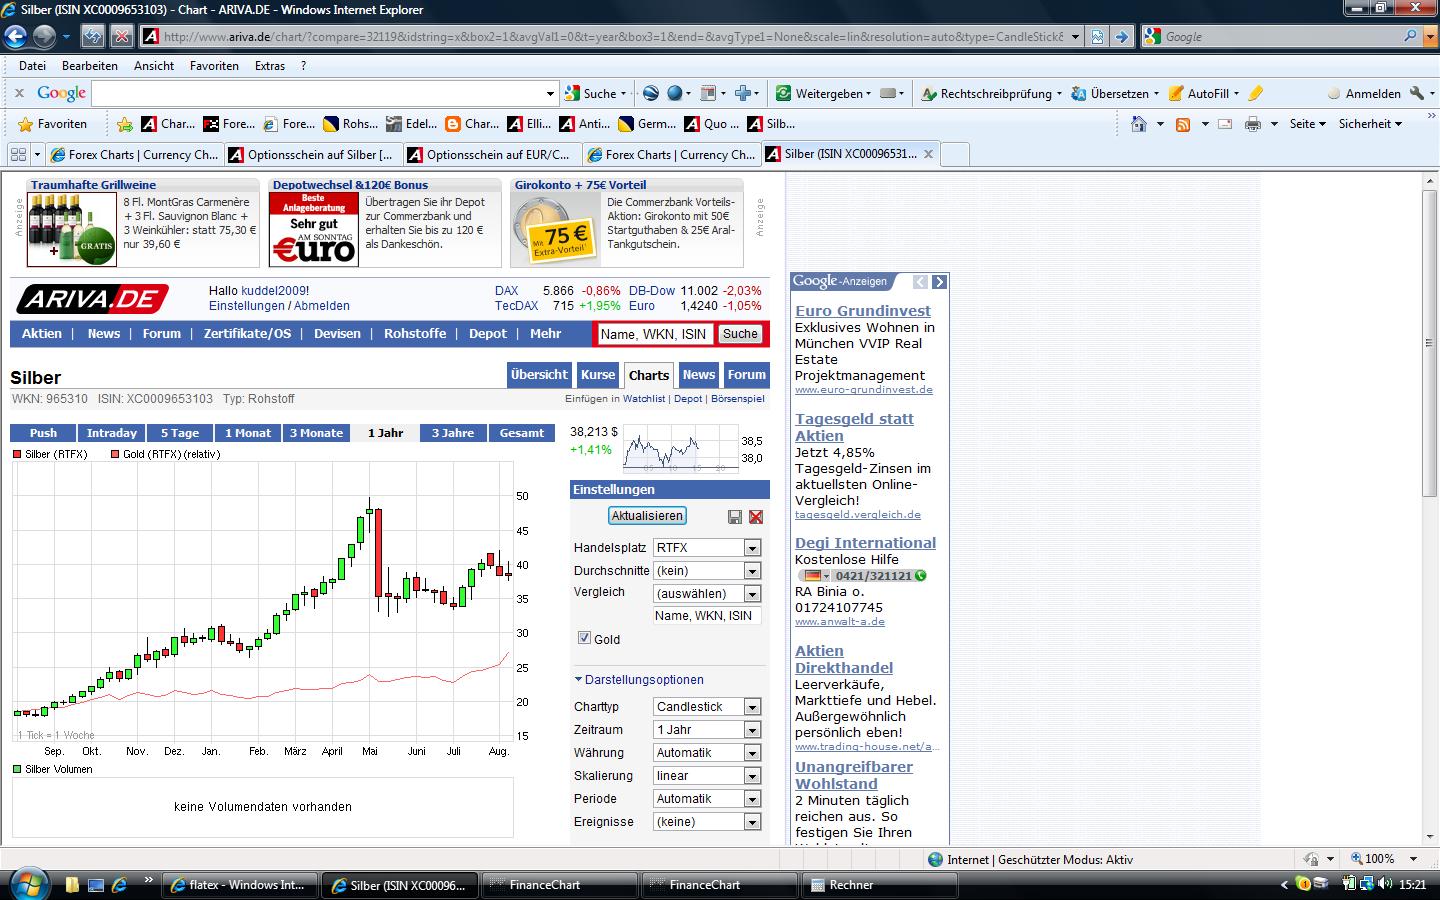Click the browser Back arrow button
This screenshot has width=1440, height=900.
click(15, 37)
